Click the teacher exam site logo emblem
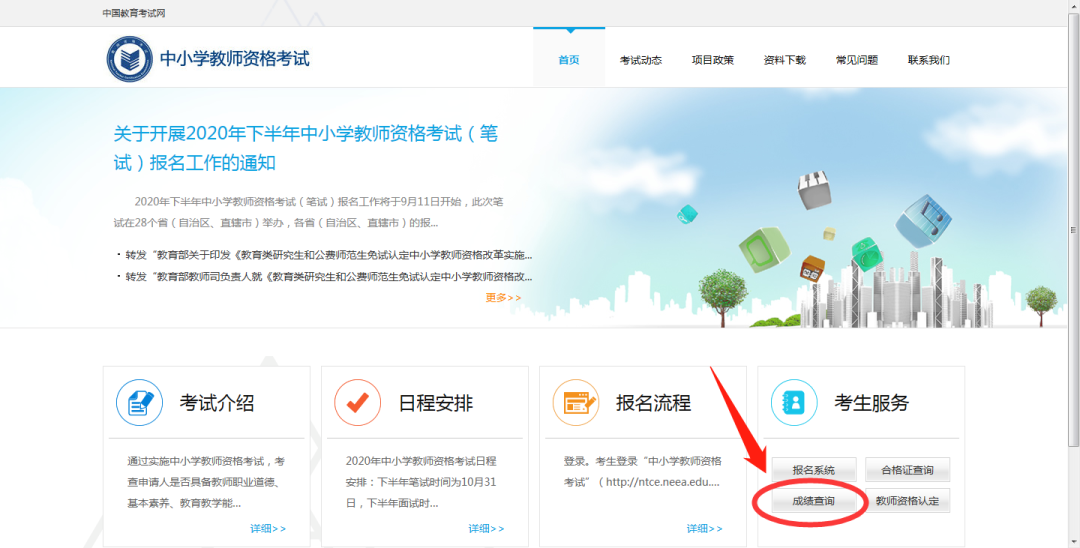1080x548 pixels. click(130, 59)
